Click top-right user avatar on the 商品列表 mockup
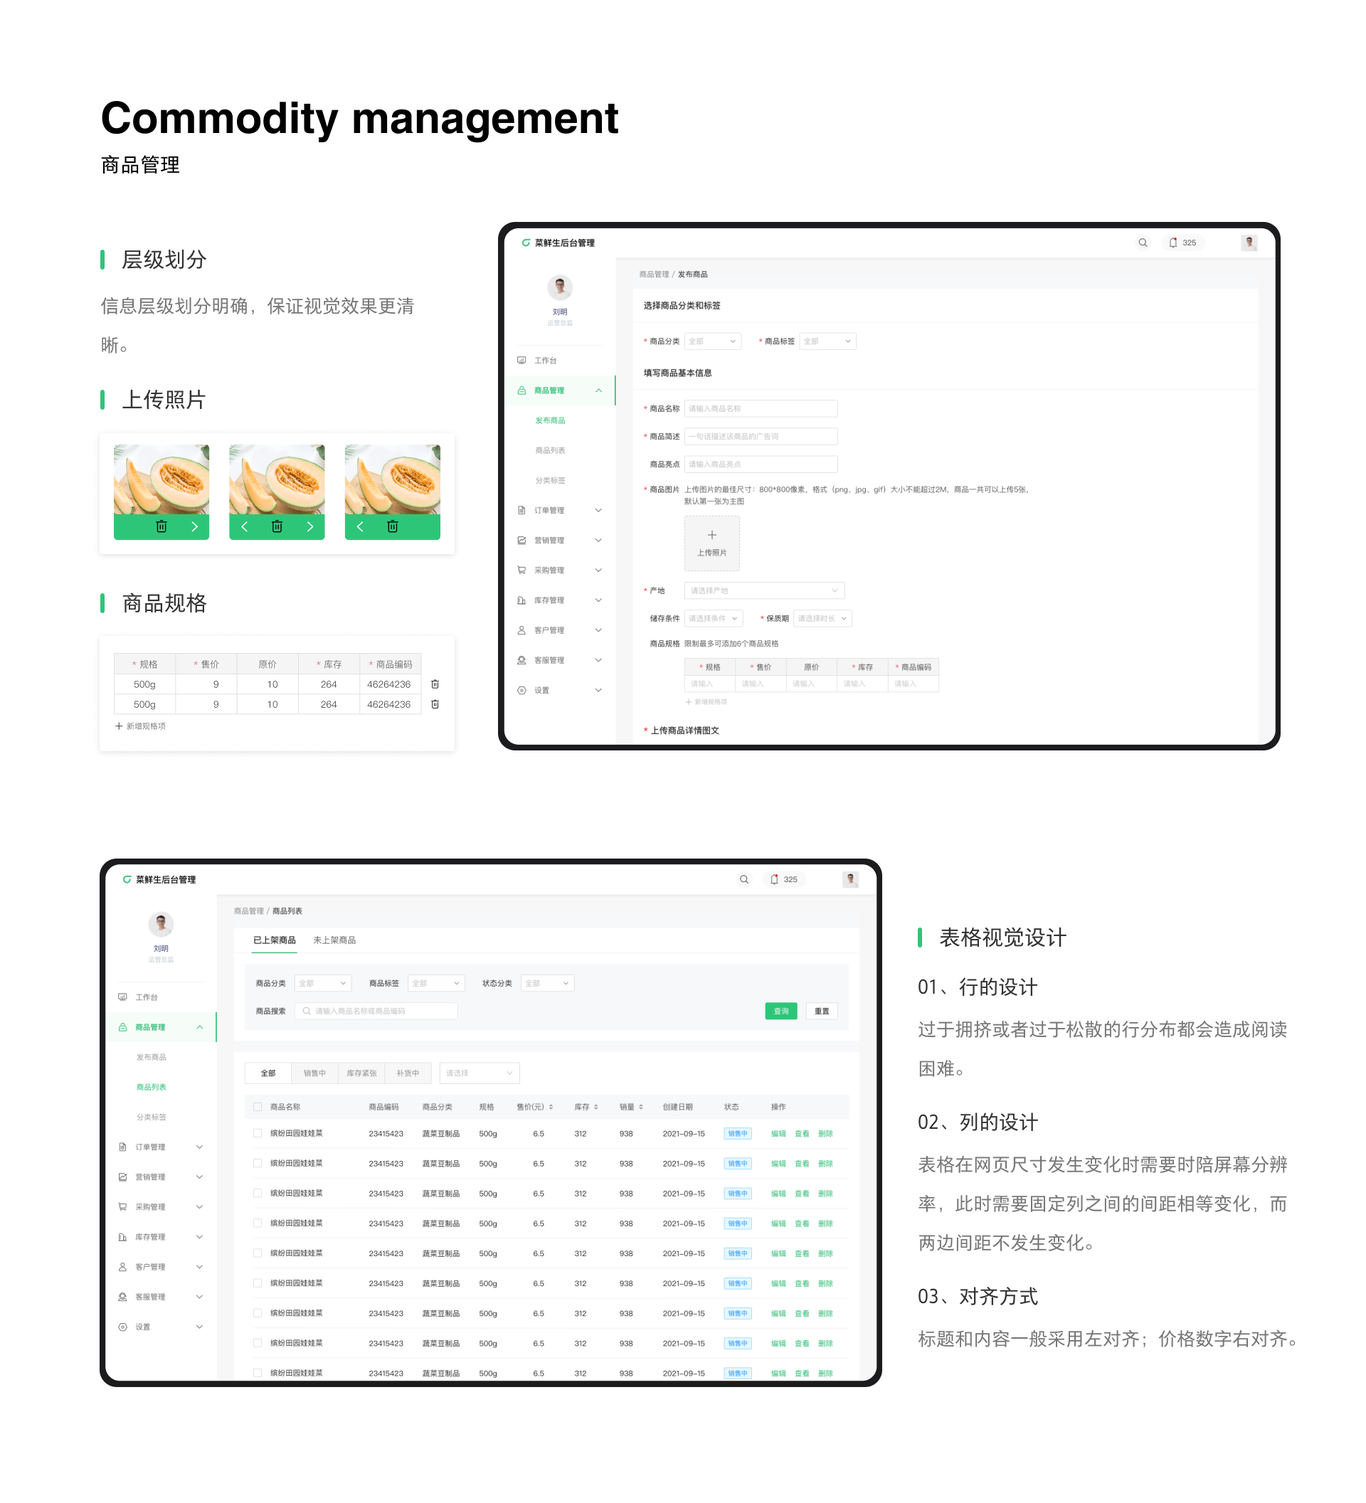This screenshot has width=1366, height=1503. (x=850, y=880)
